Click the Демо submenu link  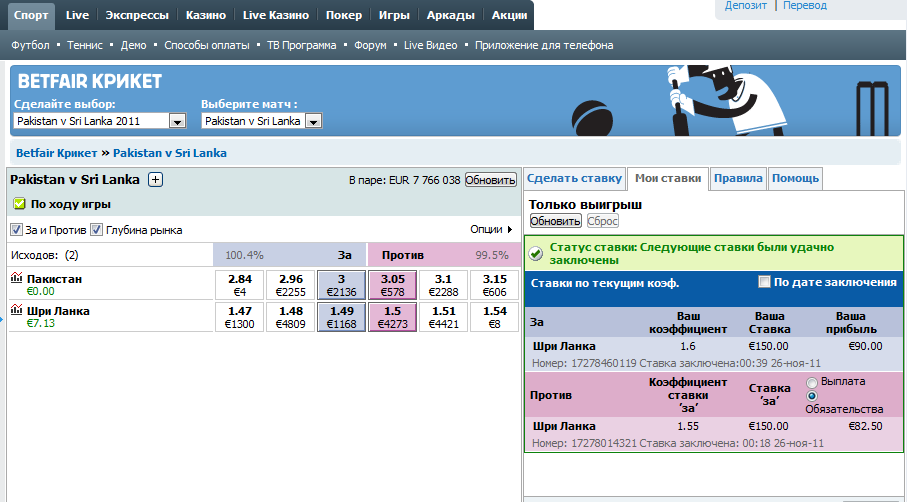point(134,45)
